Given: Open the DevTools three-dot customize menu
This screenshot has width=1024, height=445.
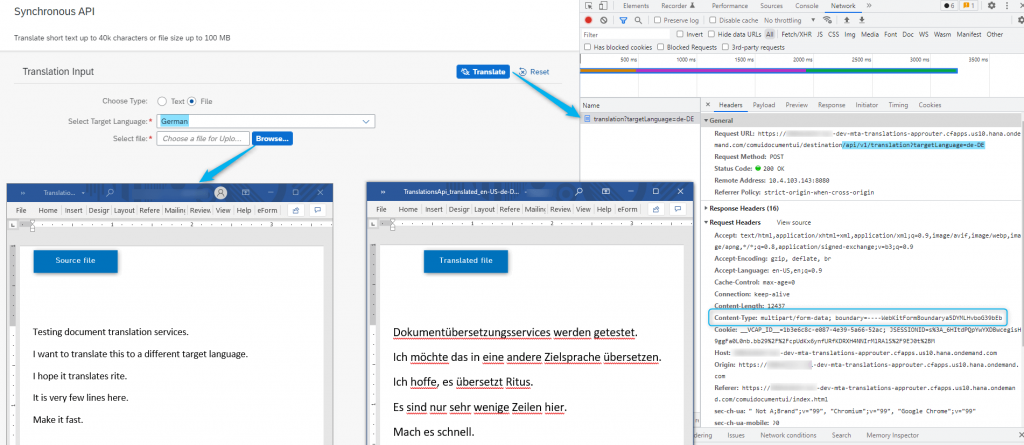Looking at the screenshot, I should pos(1005,6).
